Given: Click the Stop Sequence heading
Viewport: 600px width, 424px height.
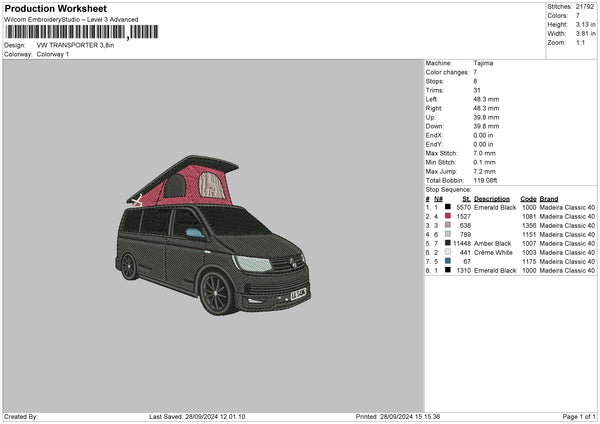Looking at the screenshot, I should pyautogui.click(x=447, y=188).
